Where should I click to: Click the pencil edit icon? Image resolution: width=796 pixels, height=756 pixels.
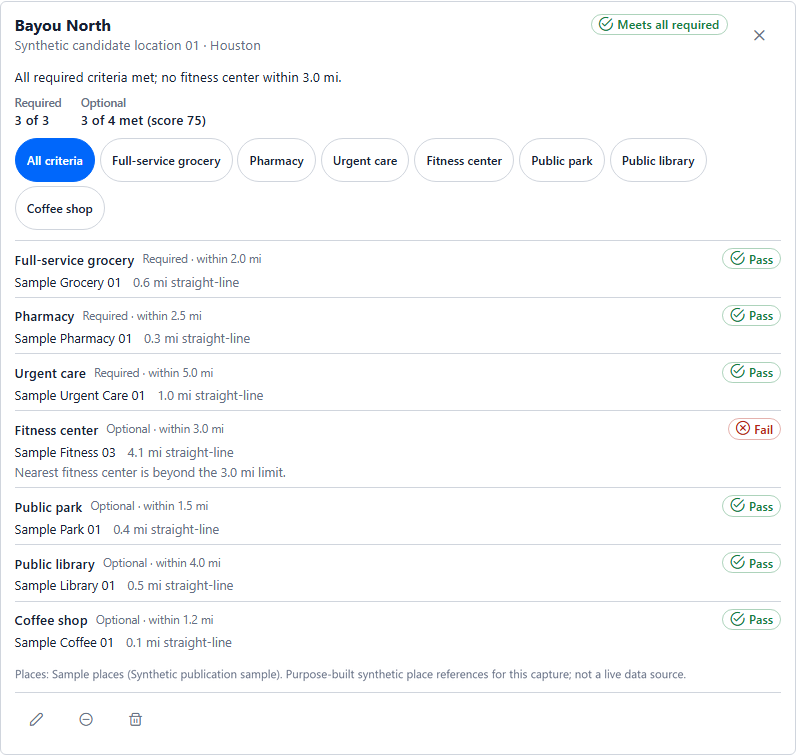click(37, 719)
